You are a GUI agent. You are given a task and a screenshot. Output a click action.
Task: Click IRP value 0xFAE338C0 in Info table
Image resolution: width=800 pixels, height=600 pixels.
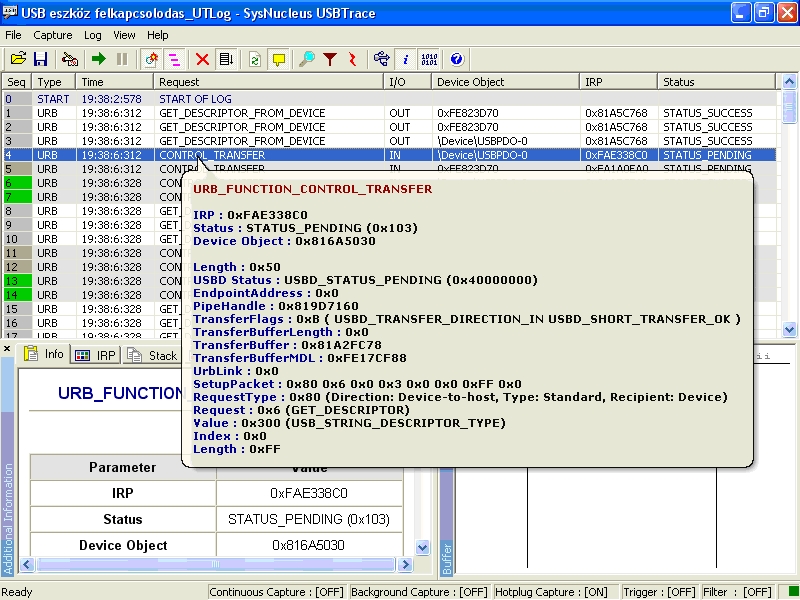click(x=309, y=493)
